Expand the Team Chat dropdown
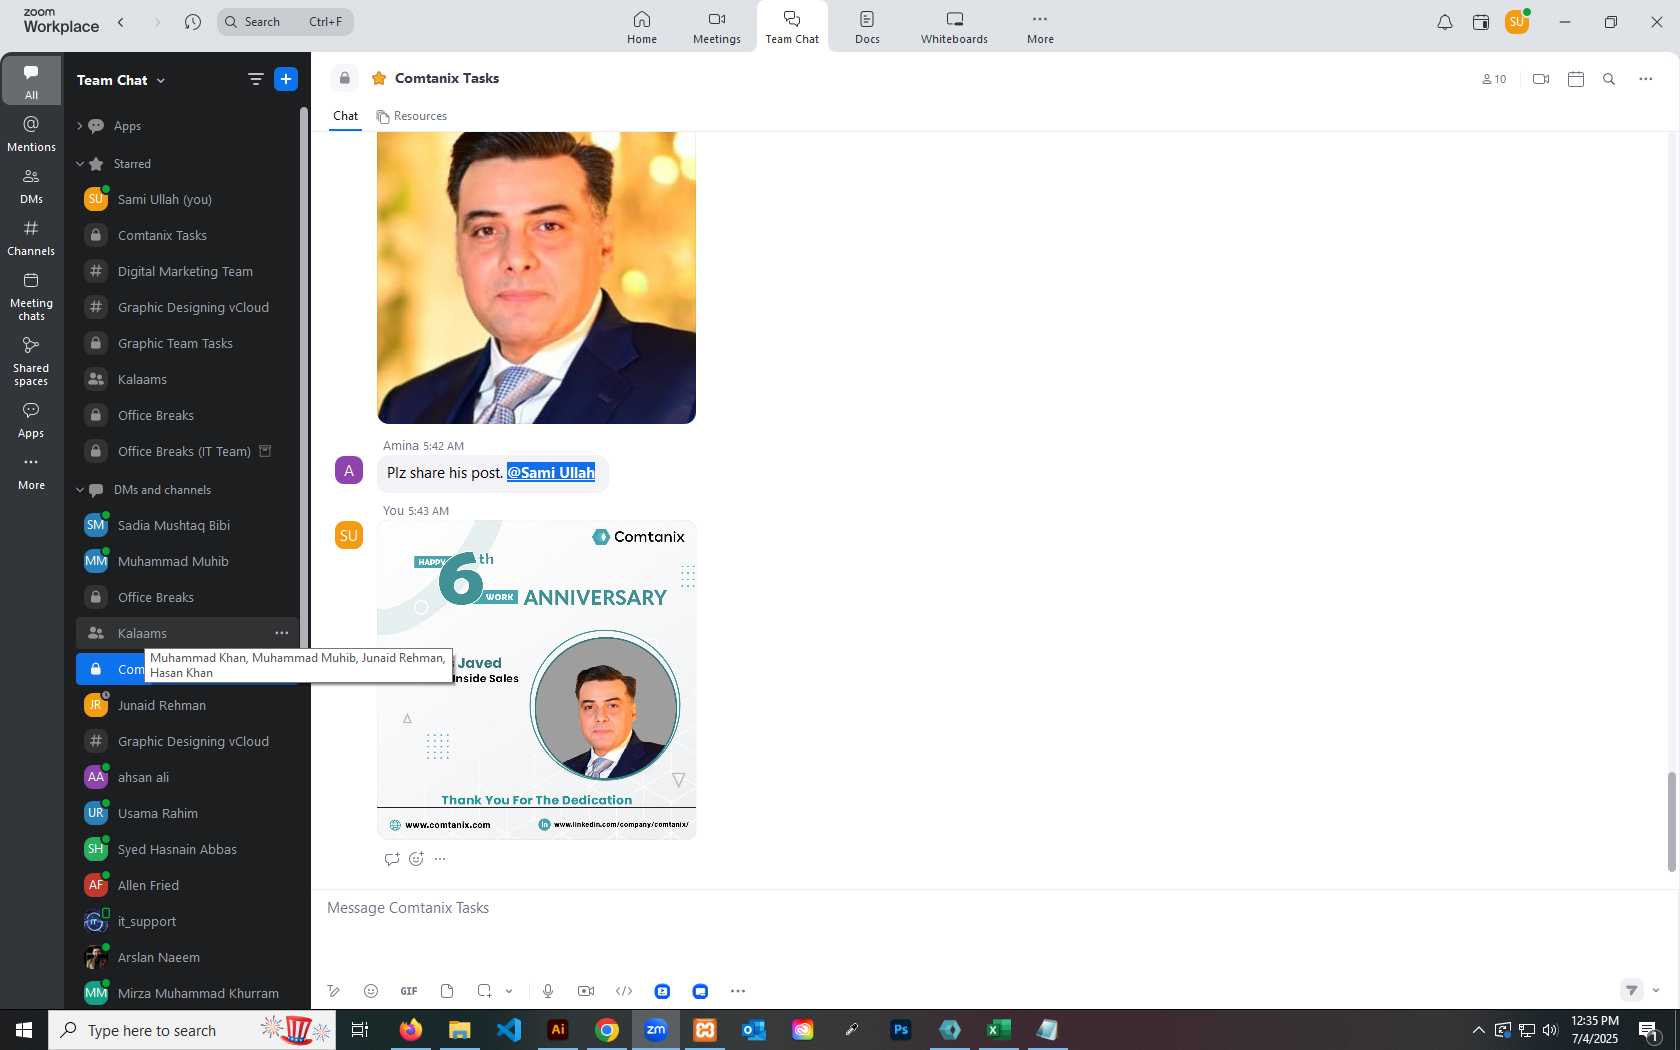 (161, 80)
